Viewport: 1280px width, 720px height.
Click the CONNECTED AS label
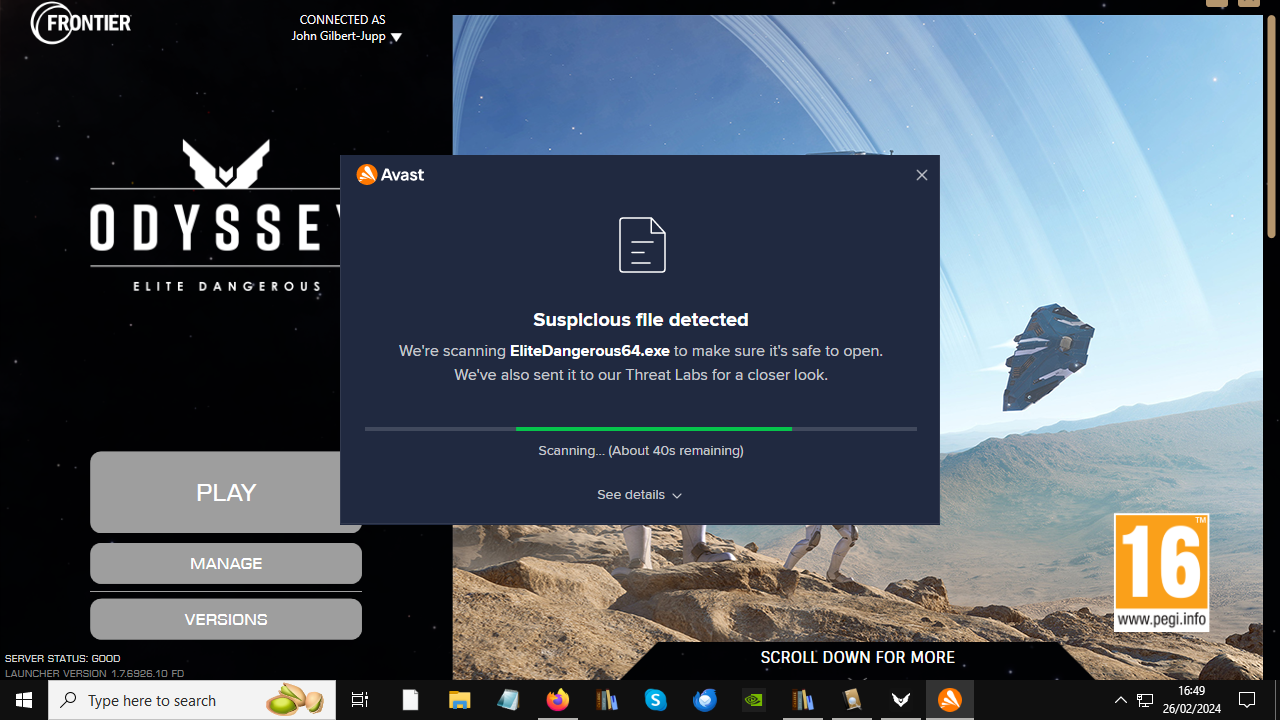point(342,20)
